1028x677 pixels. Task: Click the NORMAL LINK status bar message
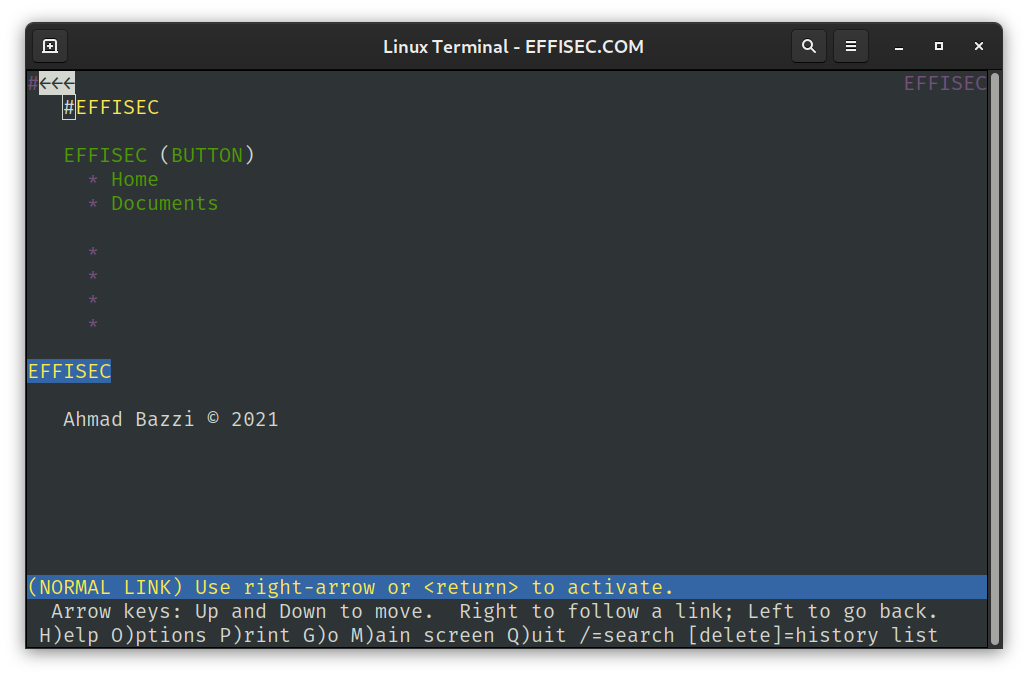(348, 587)
